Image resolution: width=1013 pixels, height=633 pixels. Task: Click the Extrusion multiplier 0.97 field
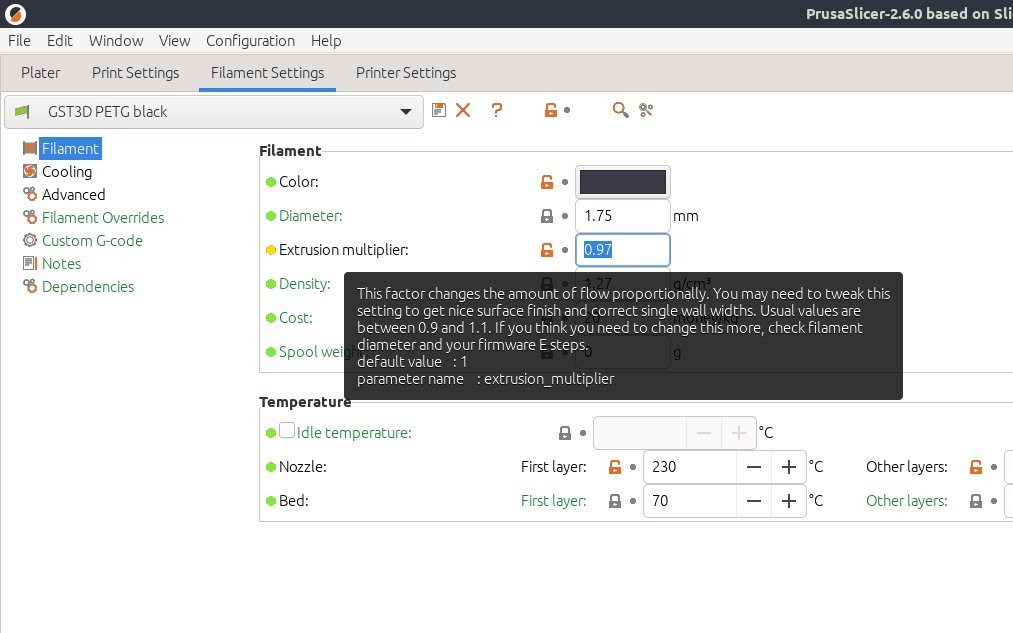point(623,250)
